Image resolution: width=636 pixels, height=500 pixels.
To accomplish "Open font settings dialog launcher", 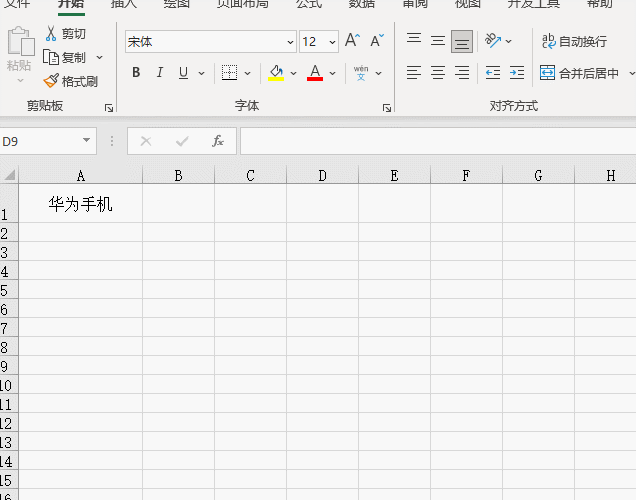I will click(x=387, y=107).
